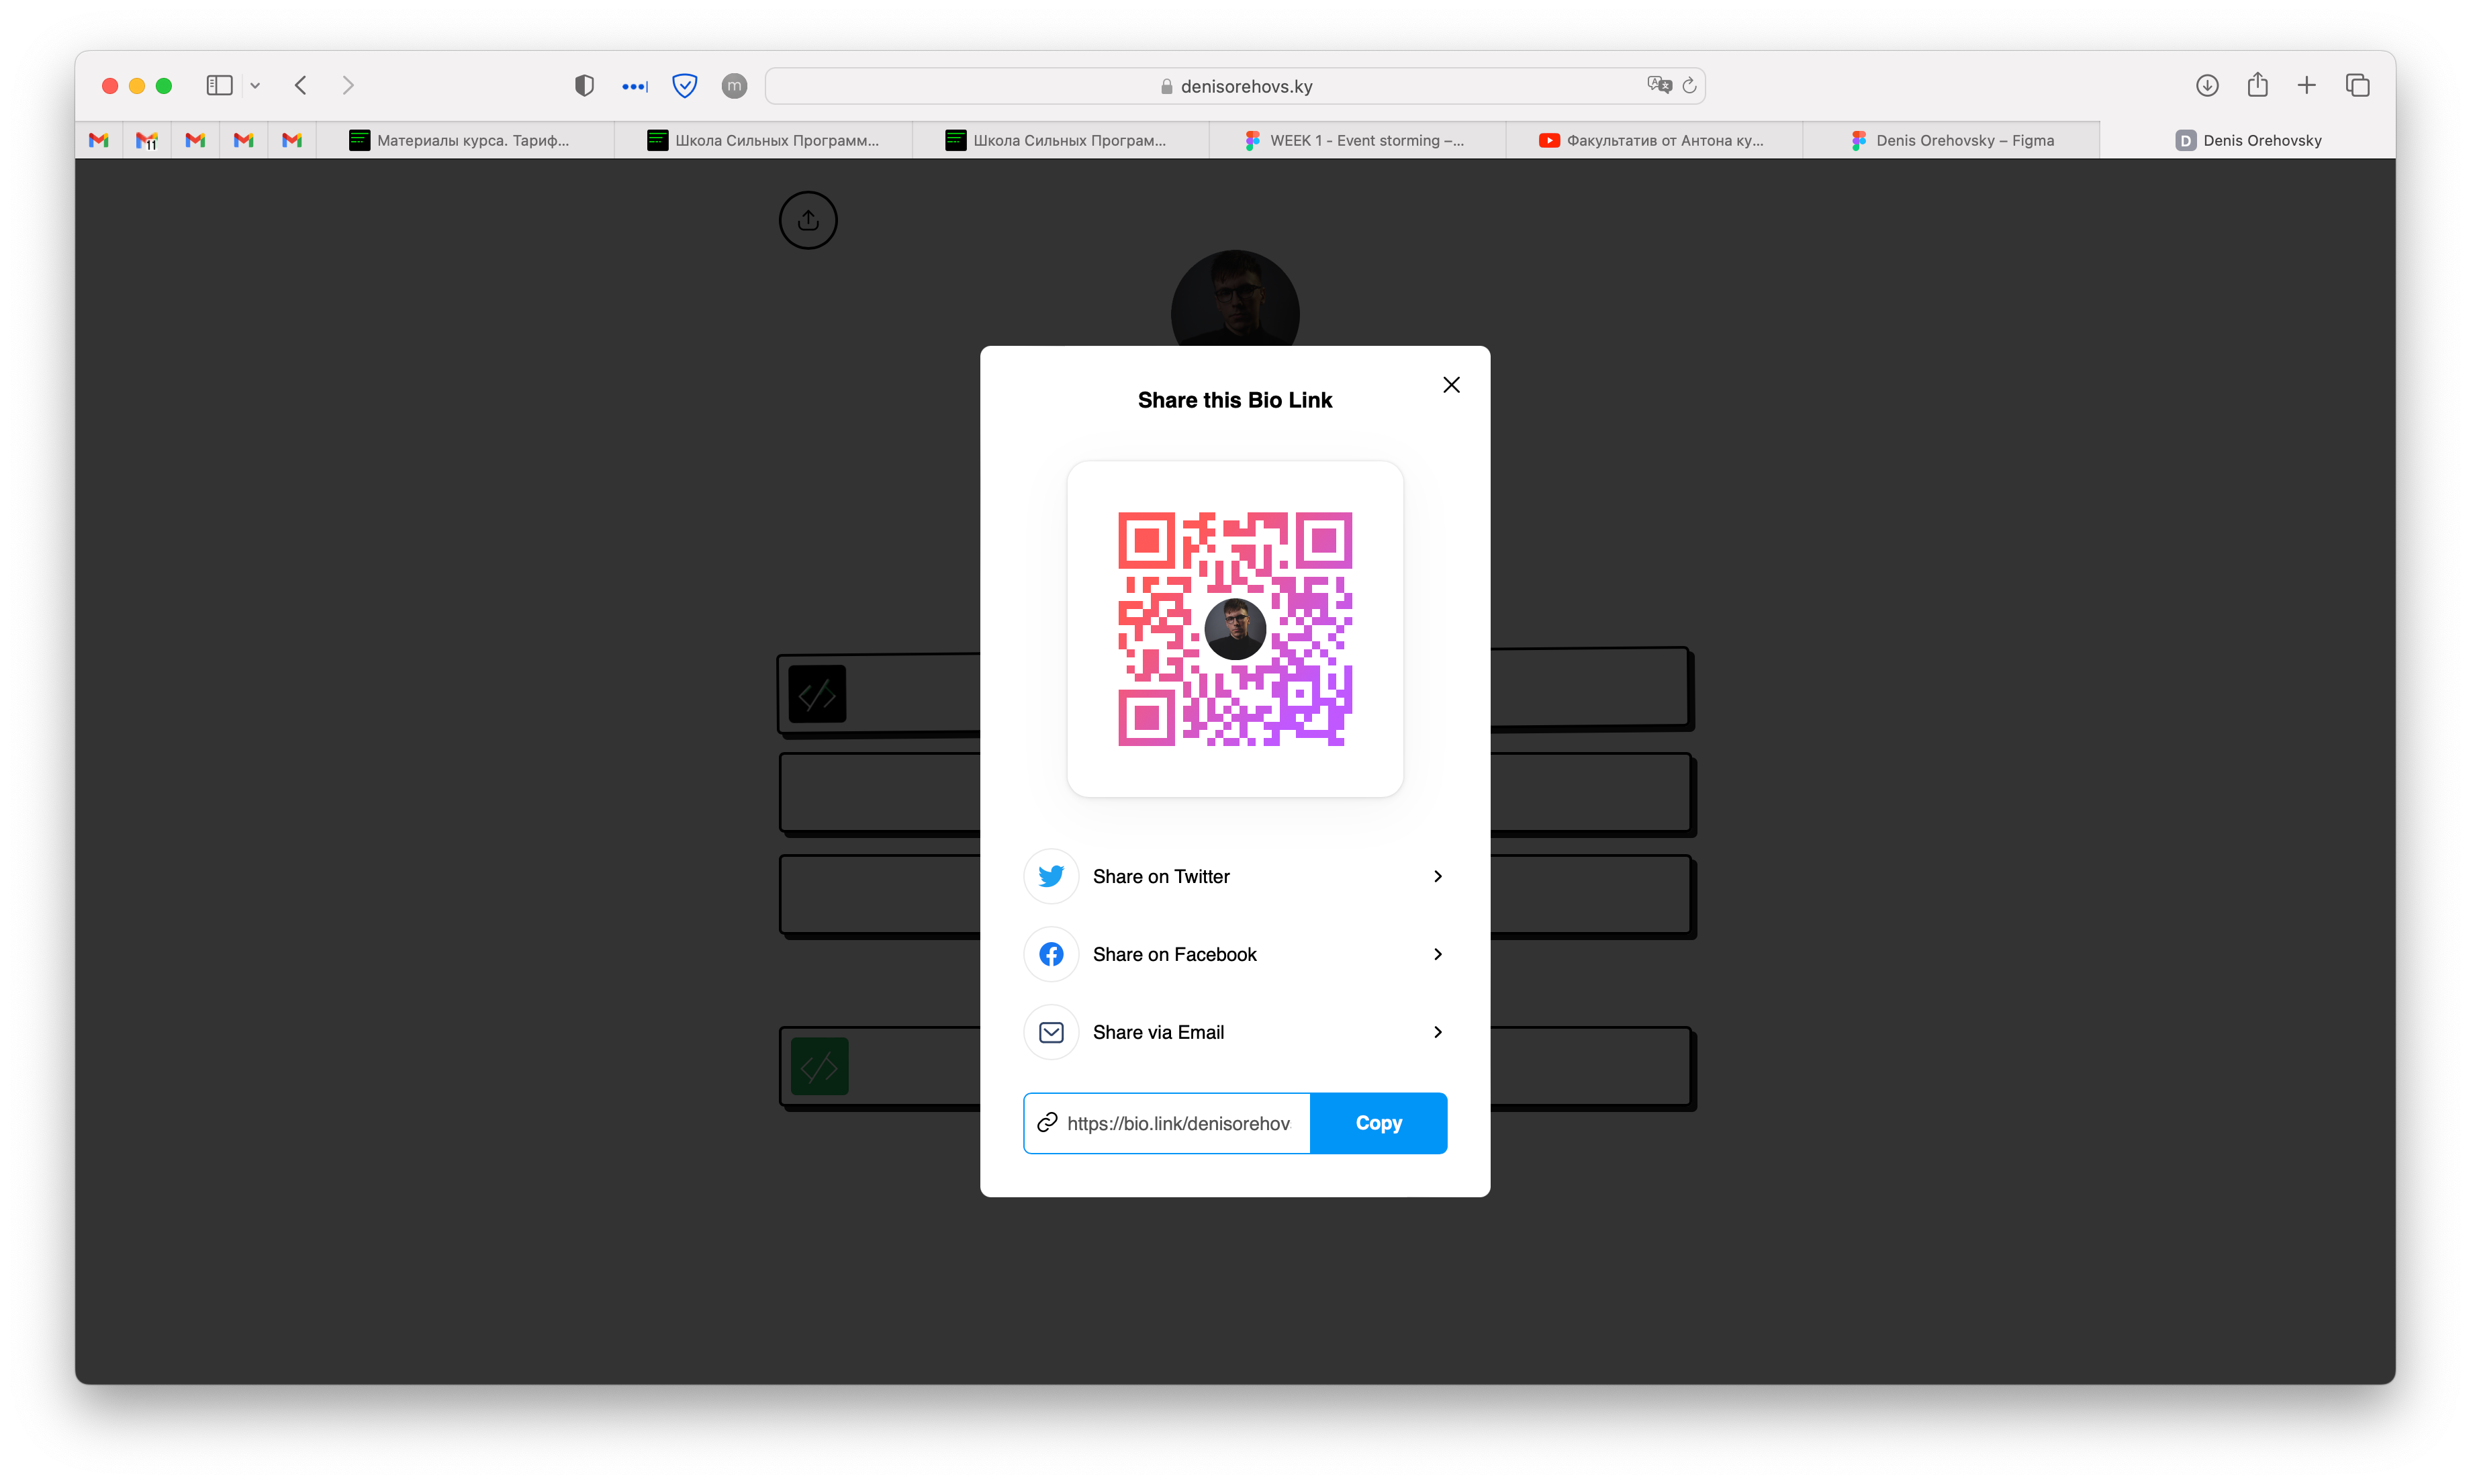Copy the bio link URL

pos(1378,1123)
